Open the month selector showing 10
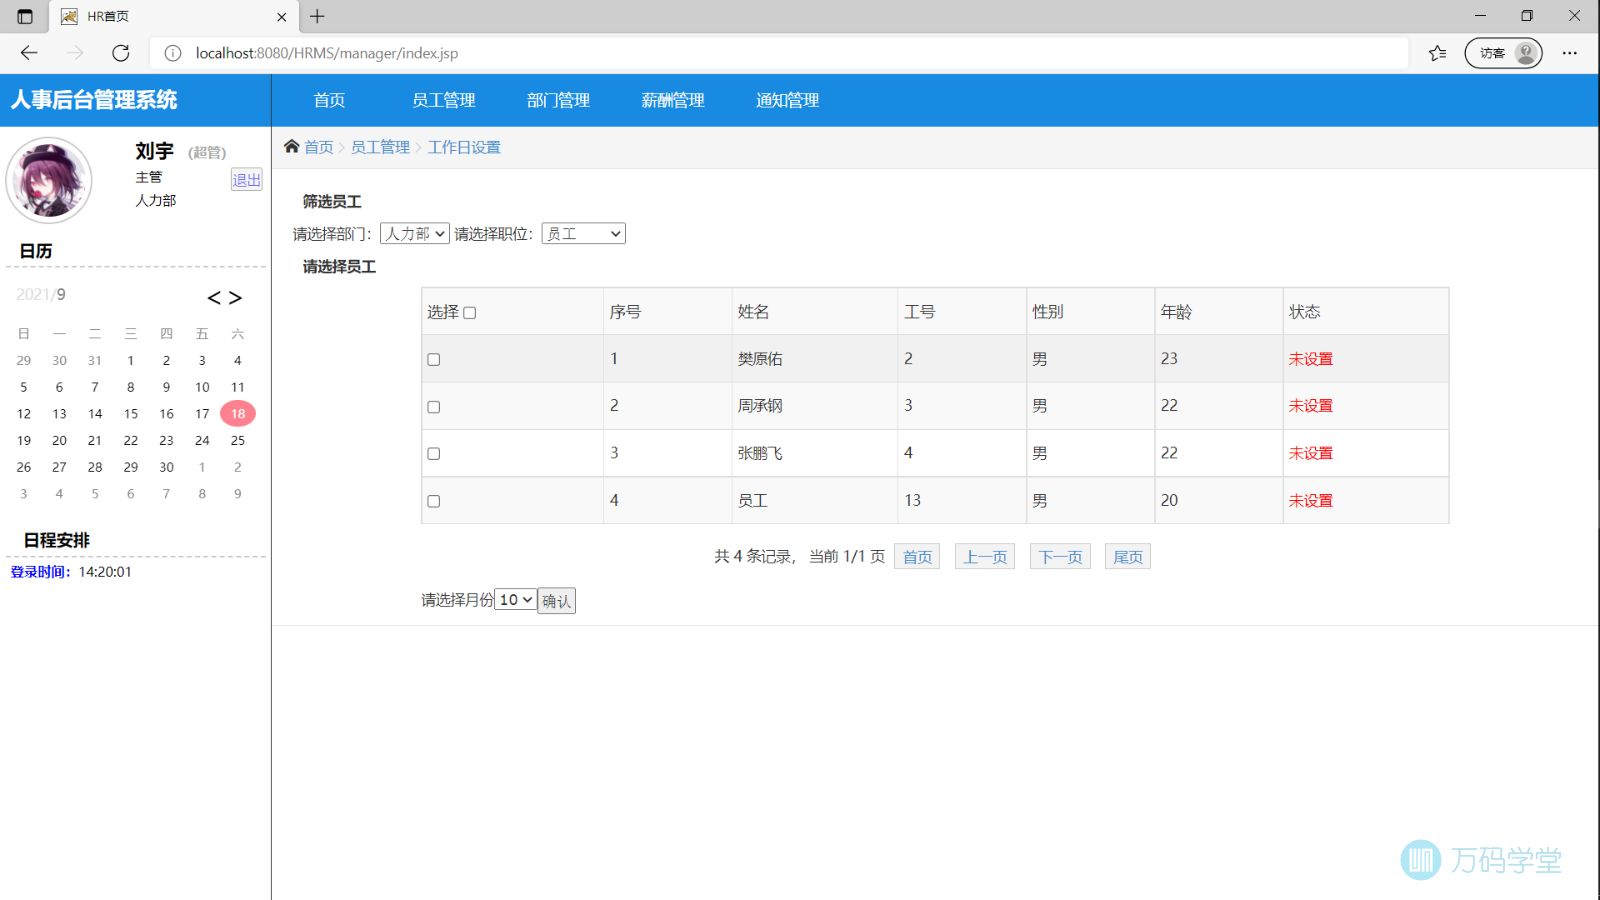This screenshot has width=1600, height=900. [x=516, y=600]
